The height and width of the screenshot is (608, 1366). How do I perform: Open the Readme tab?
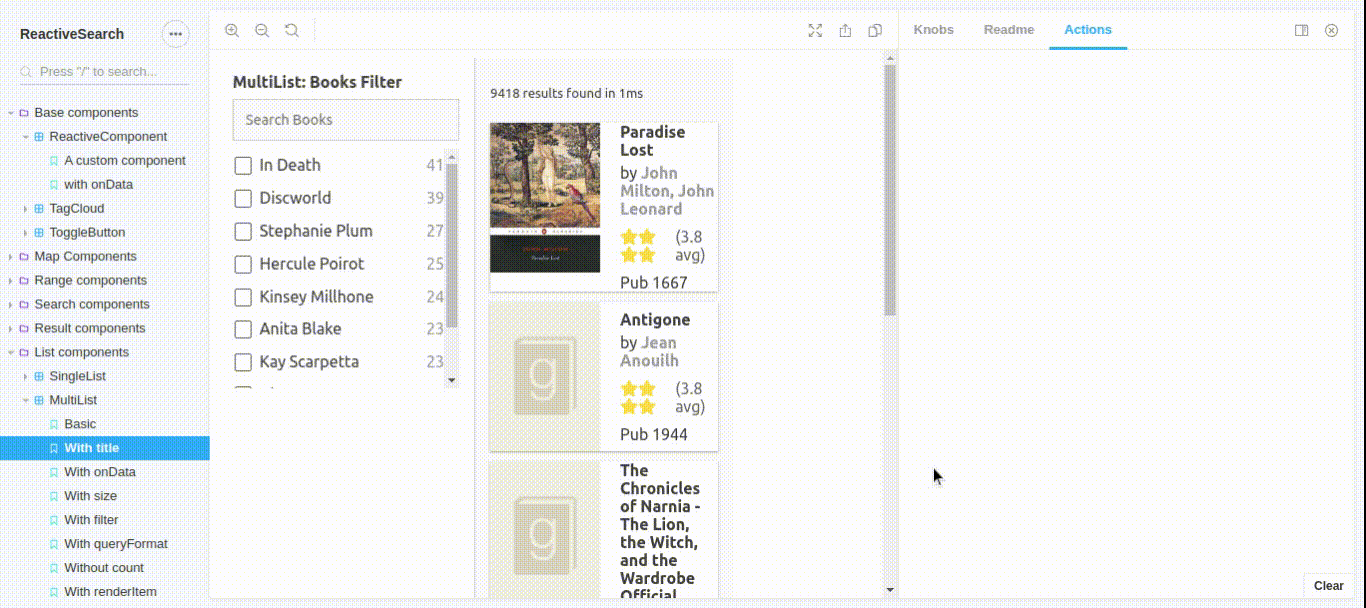1008,30
